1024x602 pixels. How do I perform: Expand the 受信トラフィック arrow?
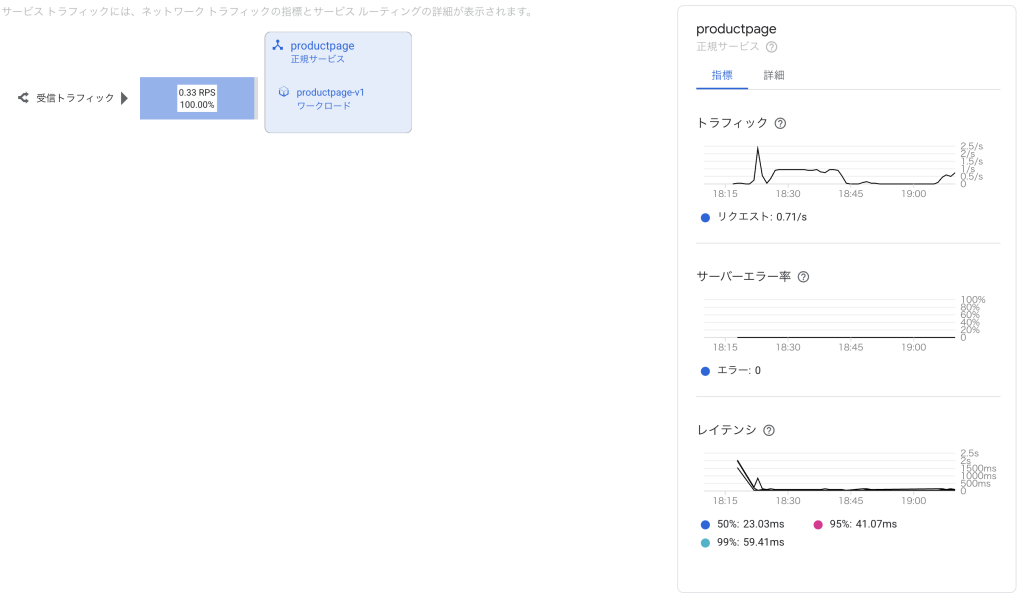[x=125, y=98]
